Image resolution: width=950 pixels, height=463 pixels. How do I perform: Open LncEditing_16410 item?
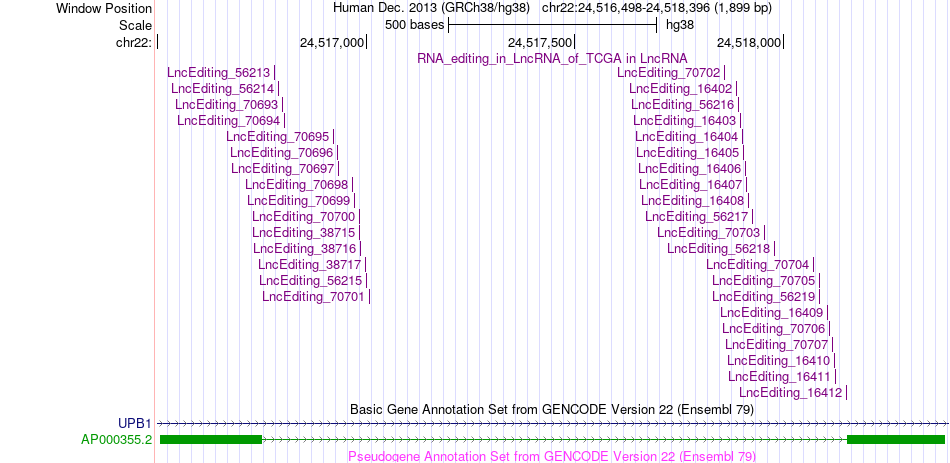[779, 360]
